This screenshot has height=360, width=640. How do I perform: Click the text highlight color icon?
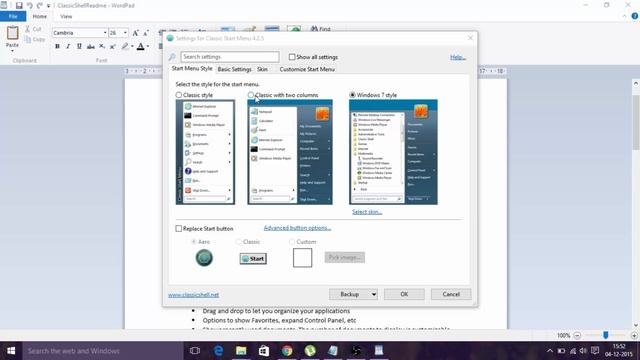point(125,46)
